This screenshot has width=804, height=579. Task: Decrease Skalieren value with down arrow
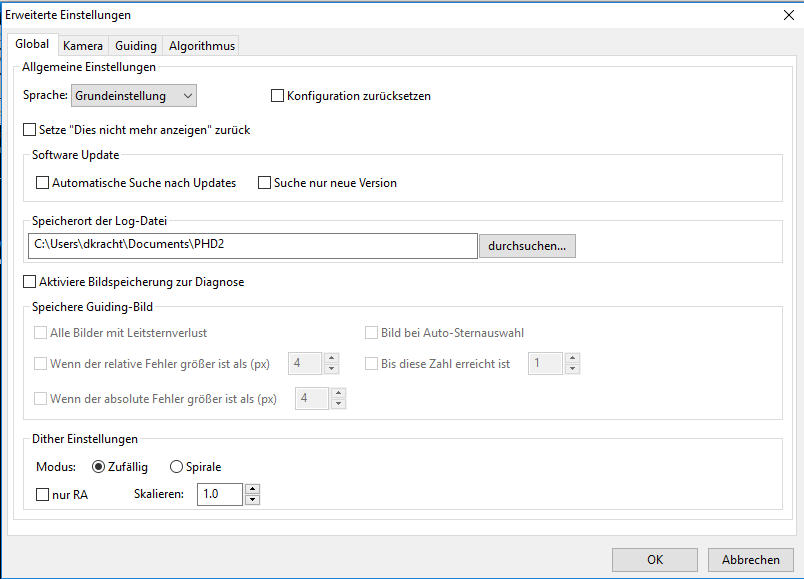click(252, 499)
